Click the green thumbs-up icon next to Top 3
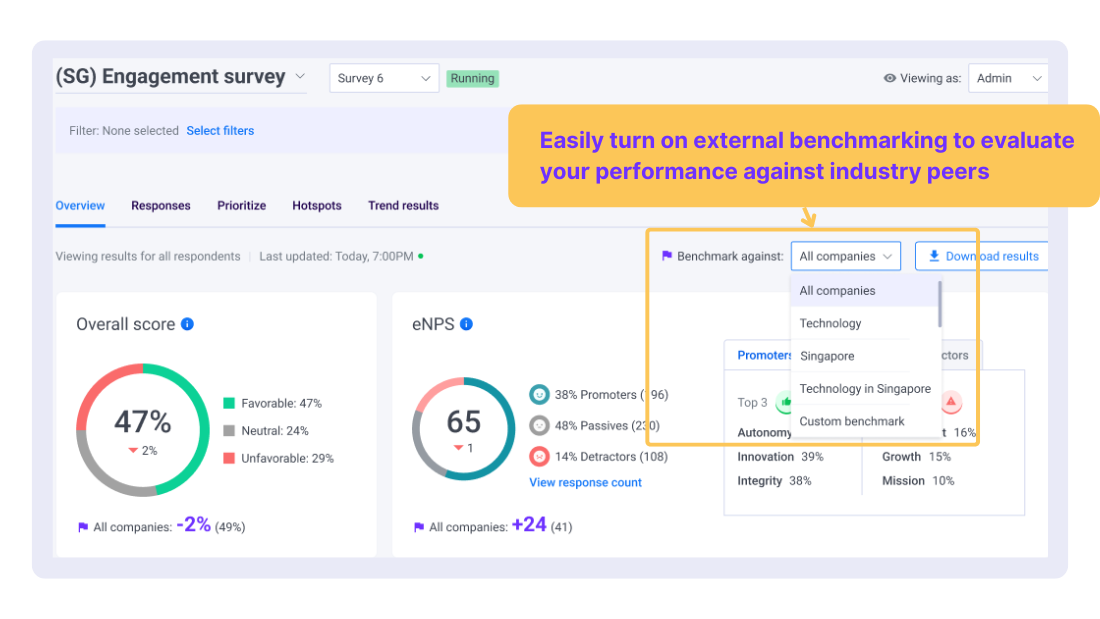This screenshot has width=1100, height=619. point(786,401)
